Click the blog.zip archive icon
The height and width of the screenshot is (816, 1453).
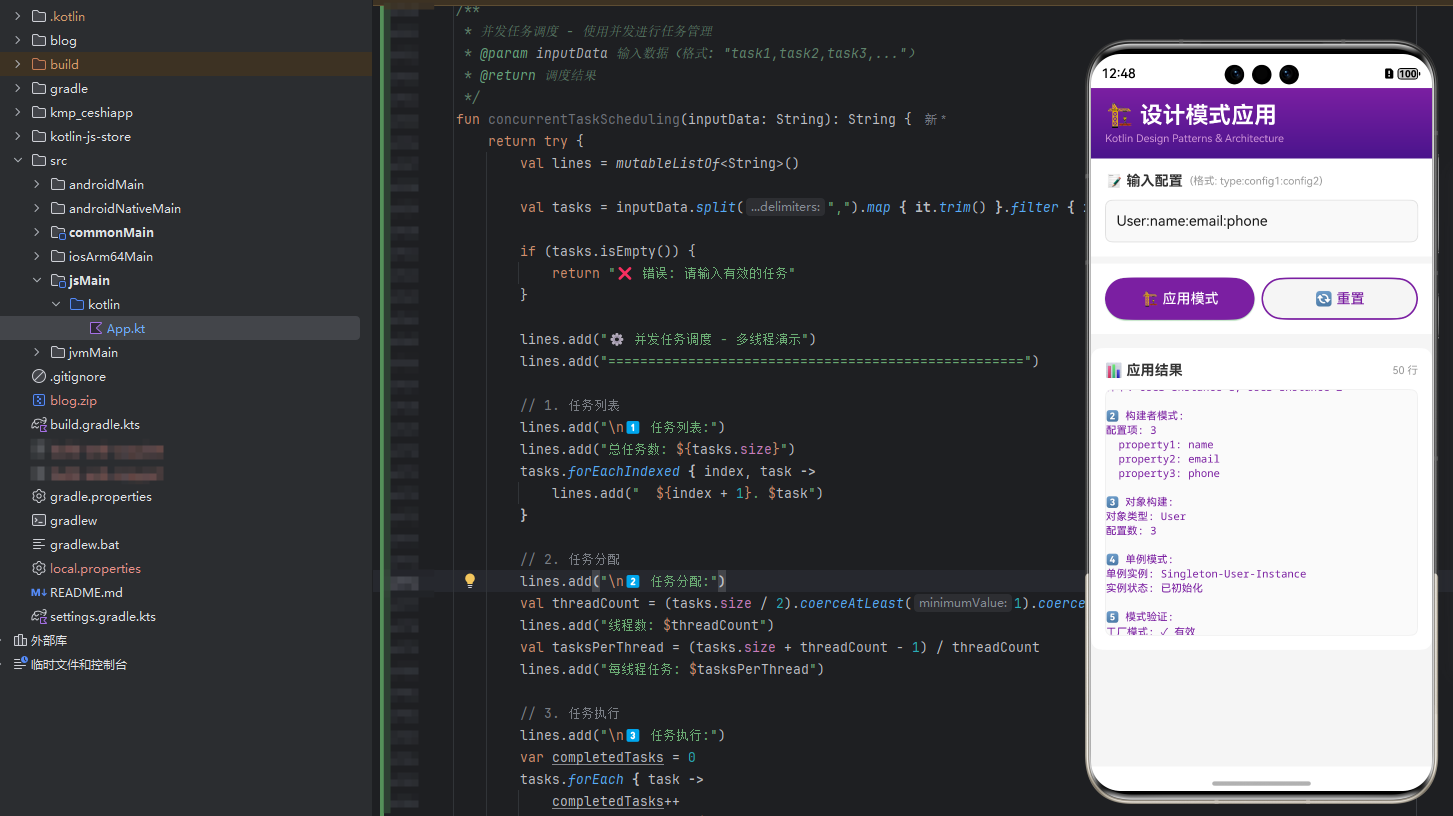(x=39, y=400)
